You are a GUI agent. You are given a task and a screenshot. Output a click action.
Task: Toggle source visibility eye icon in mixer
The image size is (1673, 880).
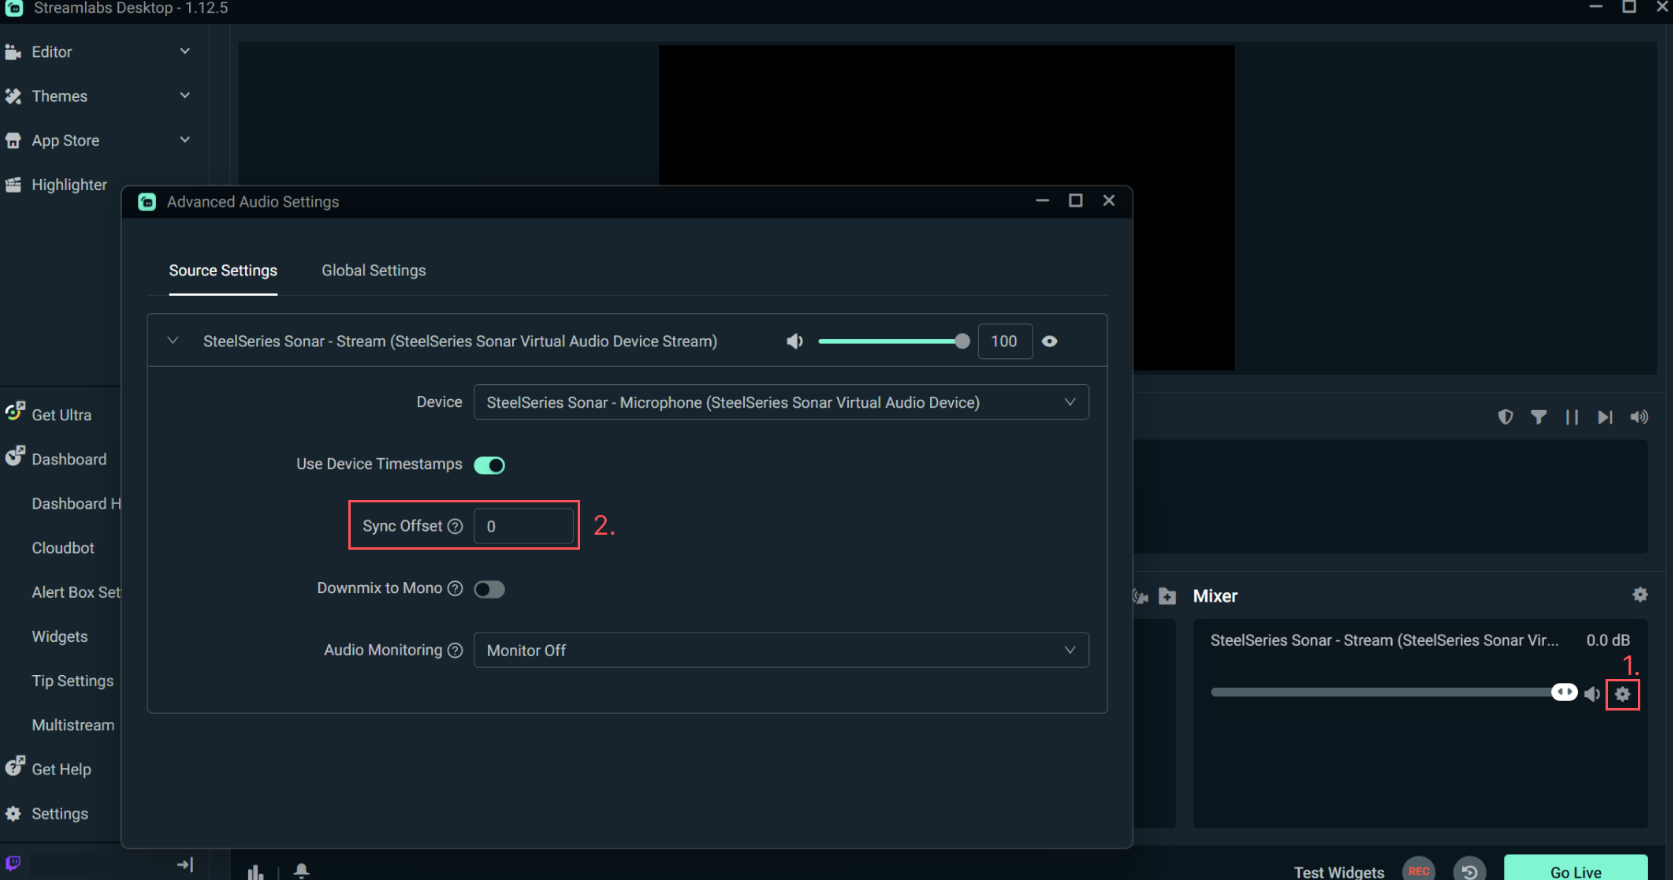[1050, 342]
